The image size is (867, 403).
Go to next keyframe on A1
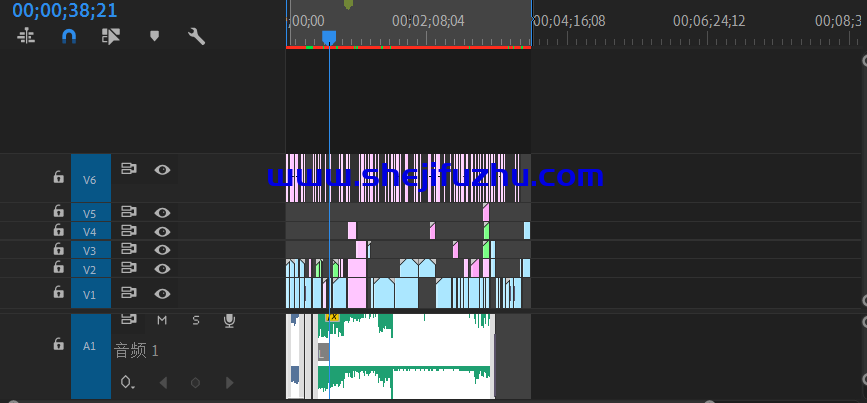[x=229, y=383]
